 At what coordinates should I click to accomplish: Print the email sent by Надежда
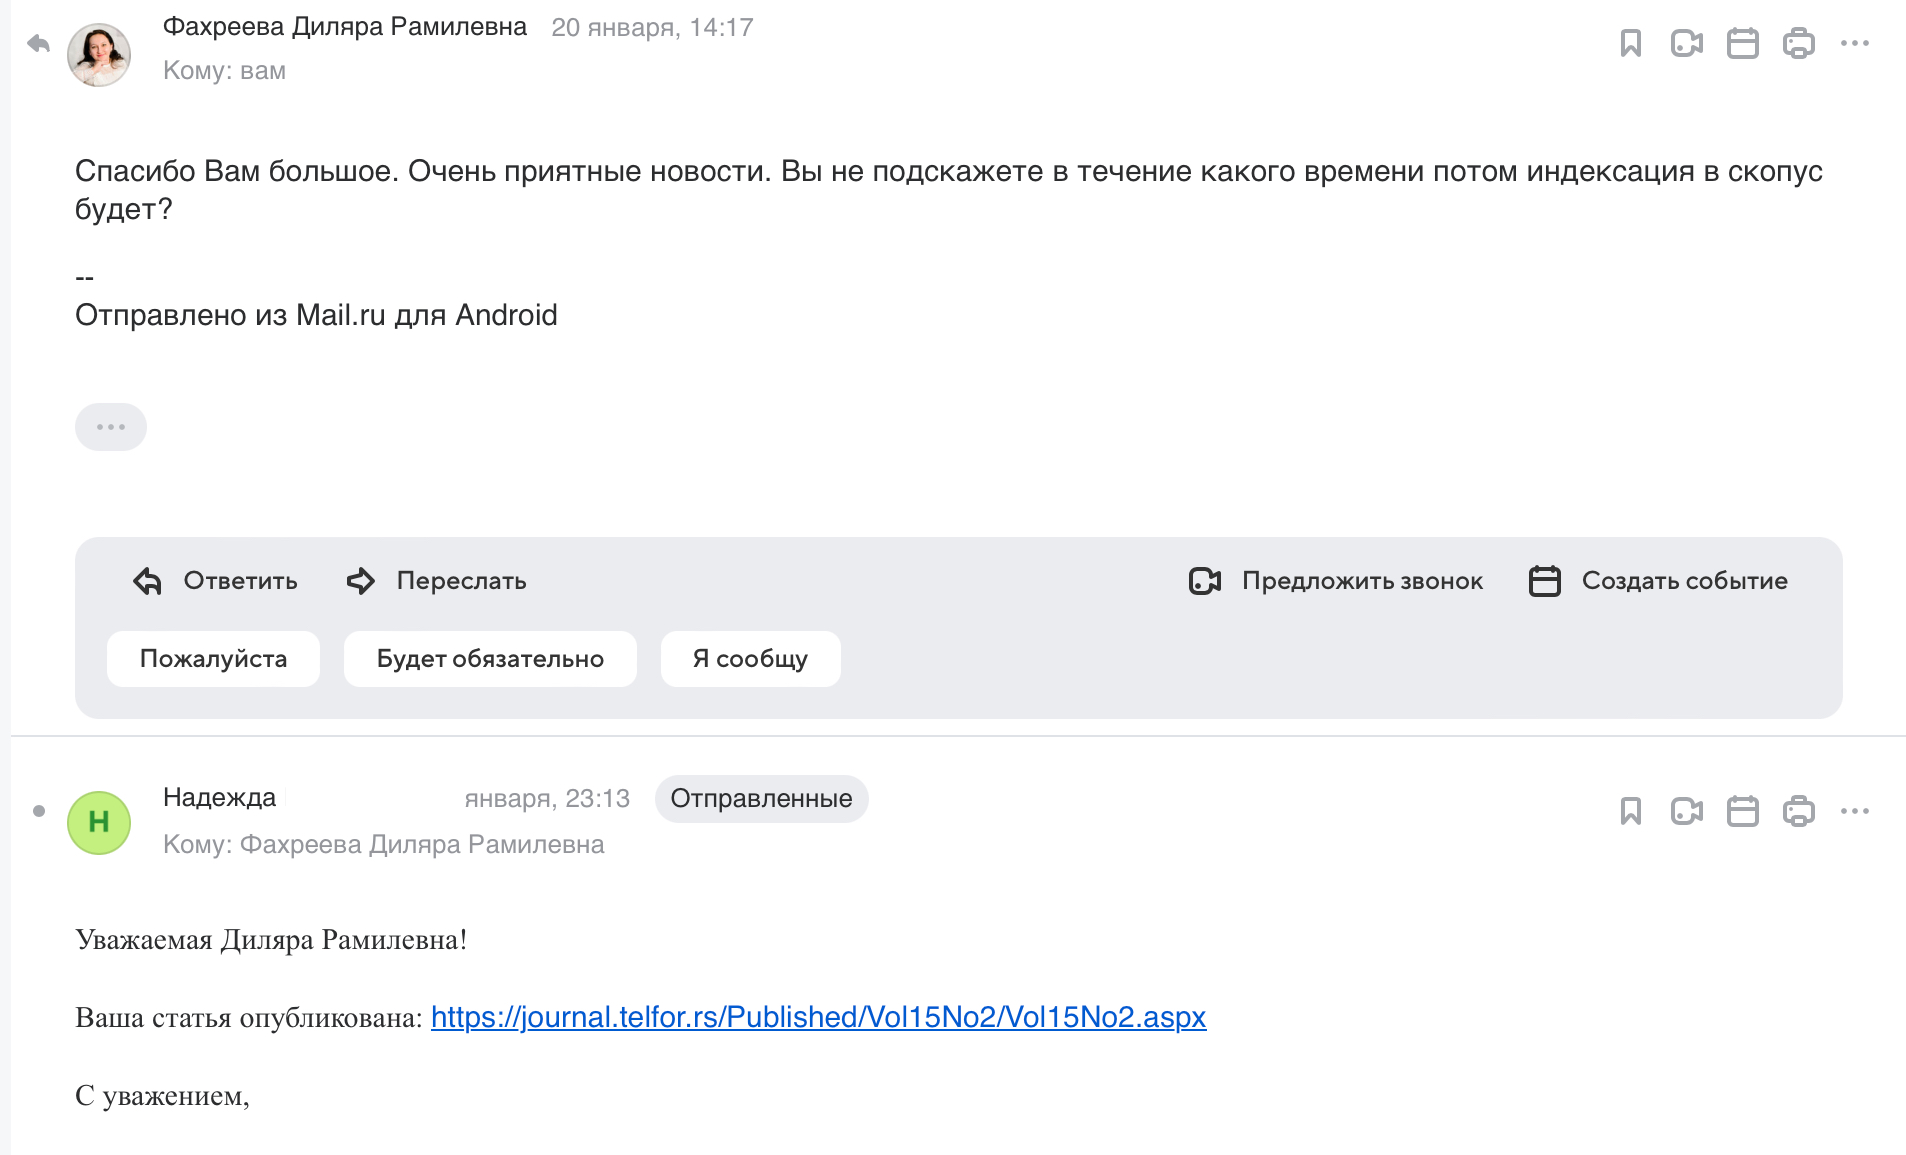(x=1799, y=811)
